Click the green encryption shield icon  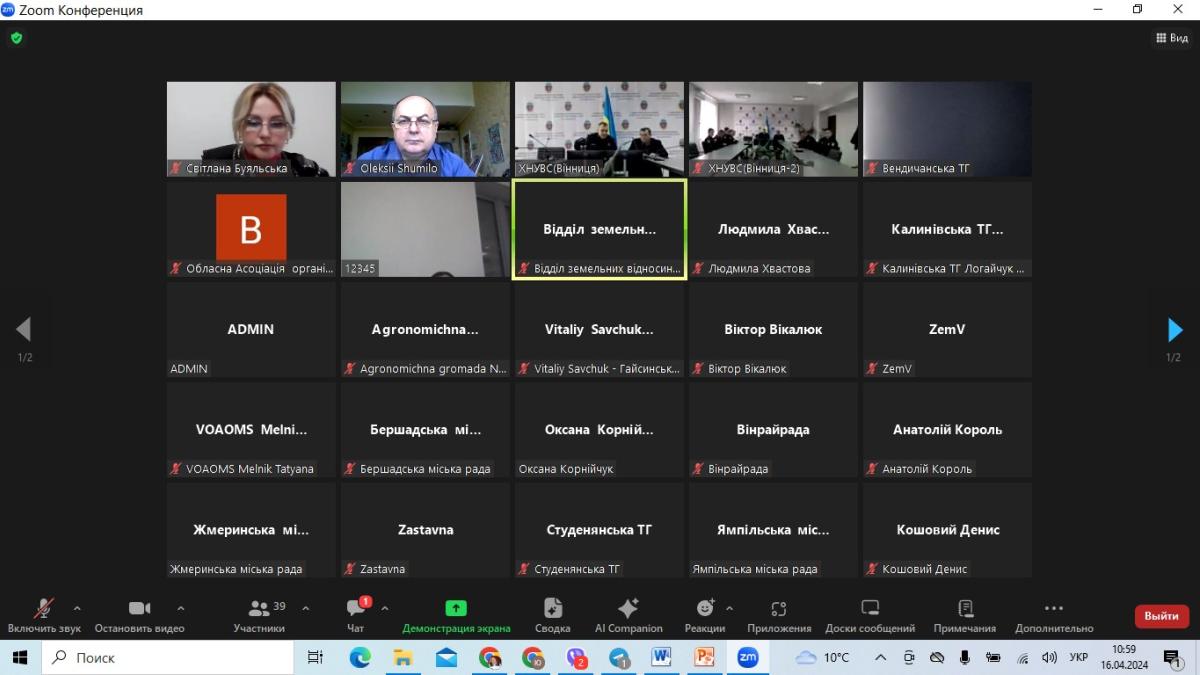pyautogui.click(x=16, y=38)
